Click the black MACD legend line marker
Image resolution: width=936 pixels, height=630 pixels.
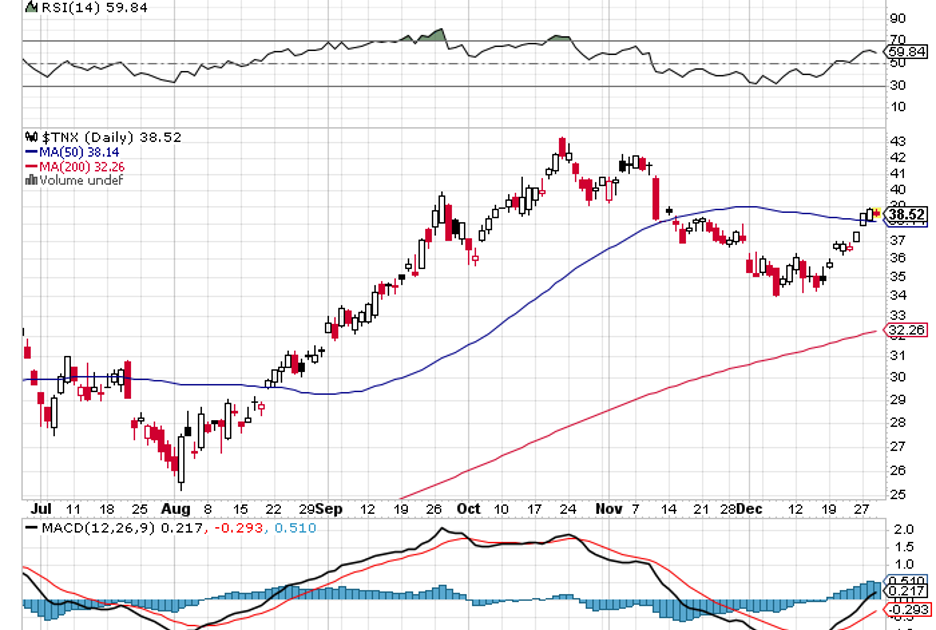(x=31, y=527)
